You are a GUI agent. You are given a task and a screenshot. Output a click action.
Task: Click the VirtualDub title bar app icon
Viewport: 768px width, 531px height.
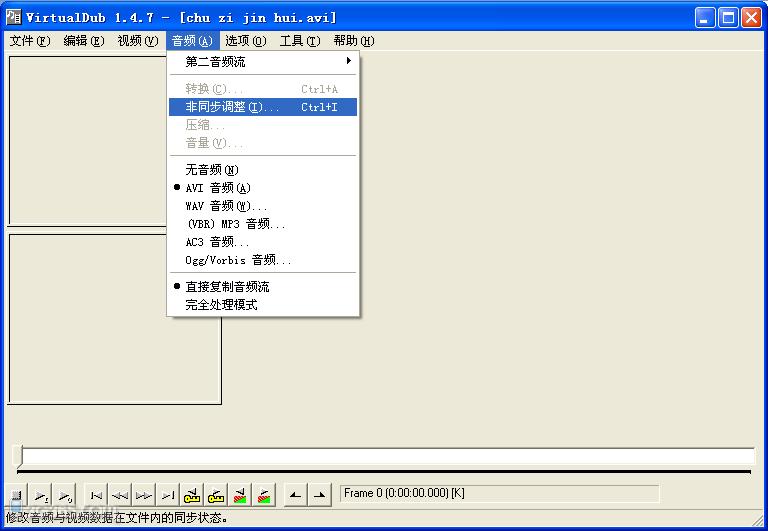14,17
